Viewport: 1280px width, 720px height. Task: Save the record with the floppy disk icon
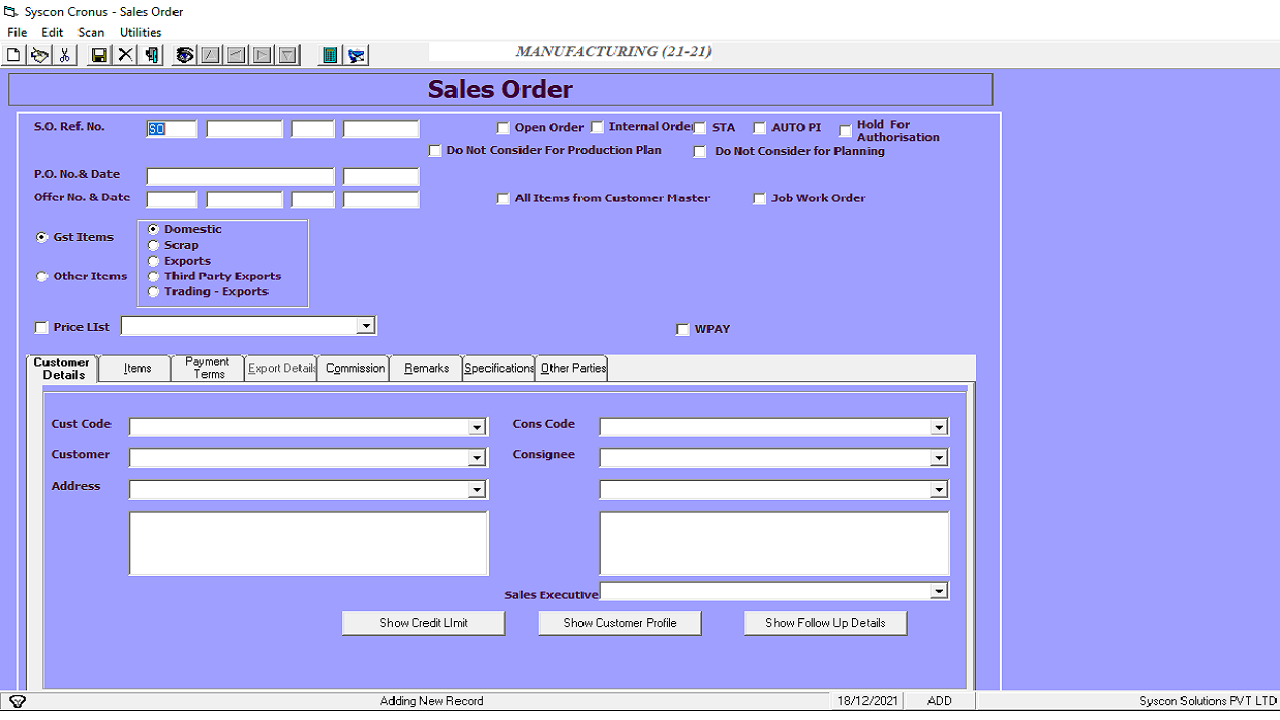click(99, 55)
